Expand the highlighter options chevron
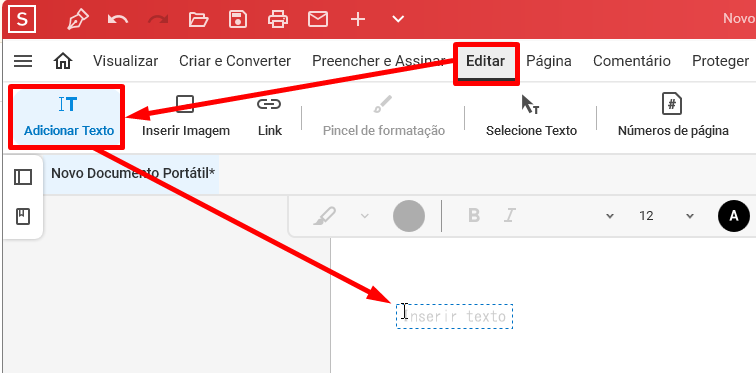Viewport: 756px width, 373px height. 365,216
